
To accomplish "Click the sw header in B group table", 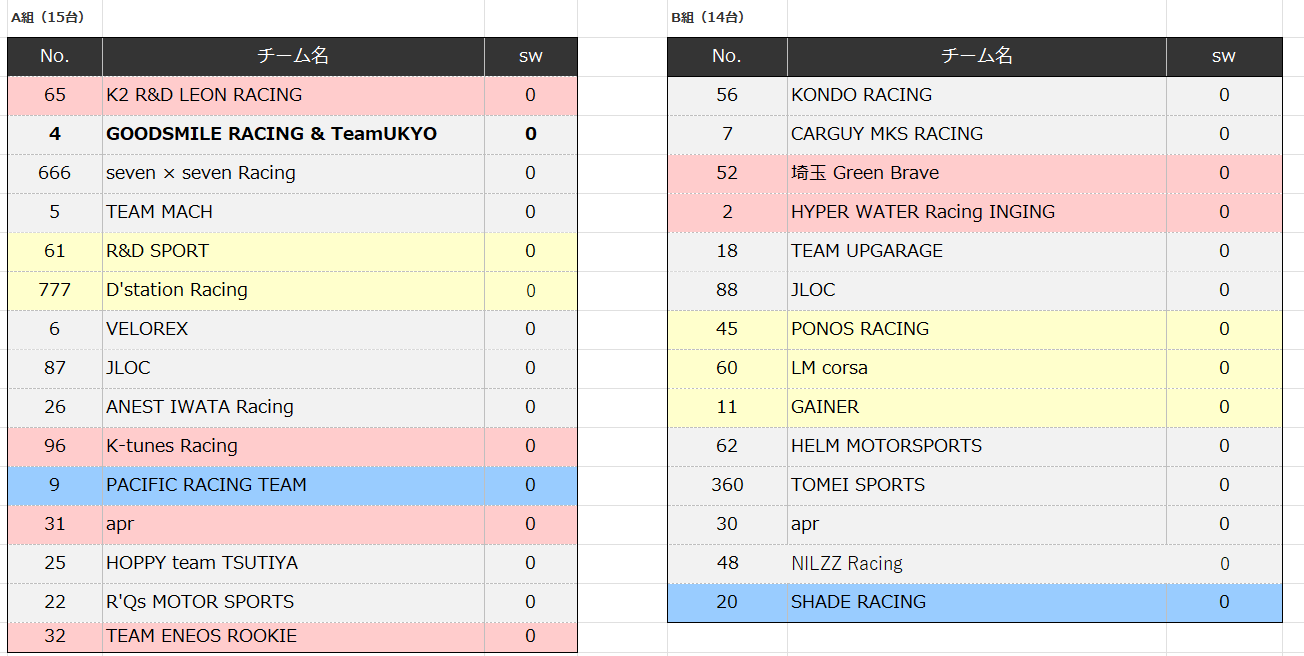I will (x=1223, y=56).
